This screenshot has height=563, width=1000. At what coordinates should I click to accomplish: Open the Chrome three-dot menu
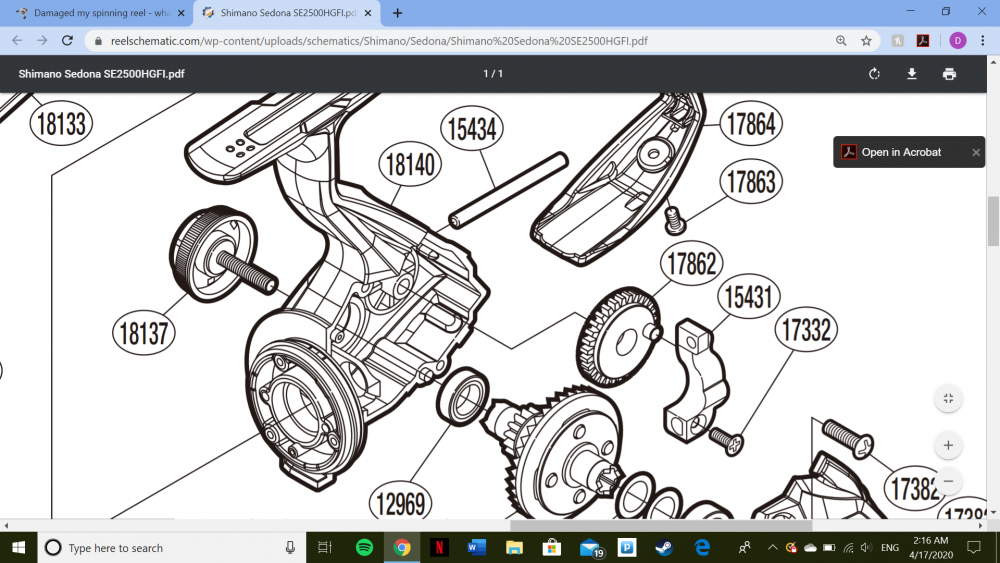coord(982,41)
